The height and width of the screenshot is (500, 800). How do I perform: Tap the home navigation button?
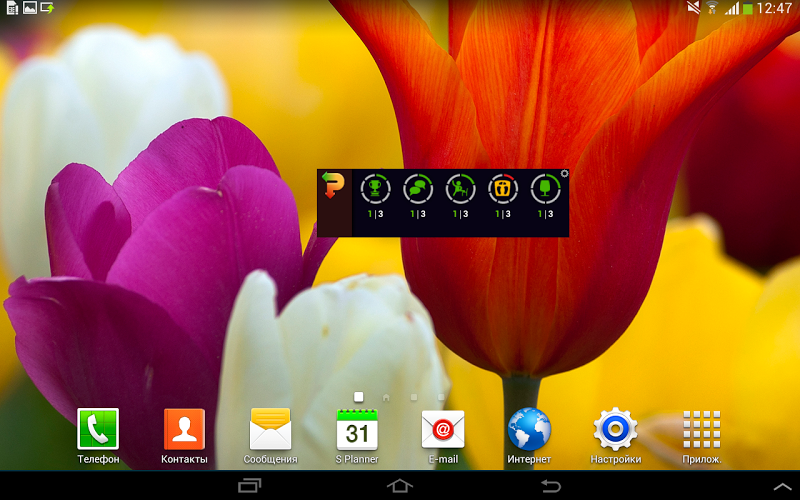coord(399,485)
